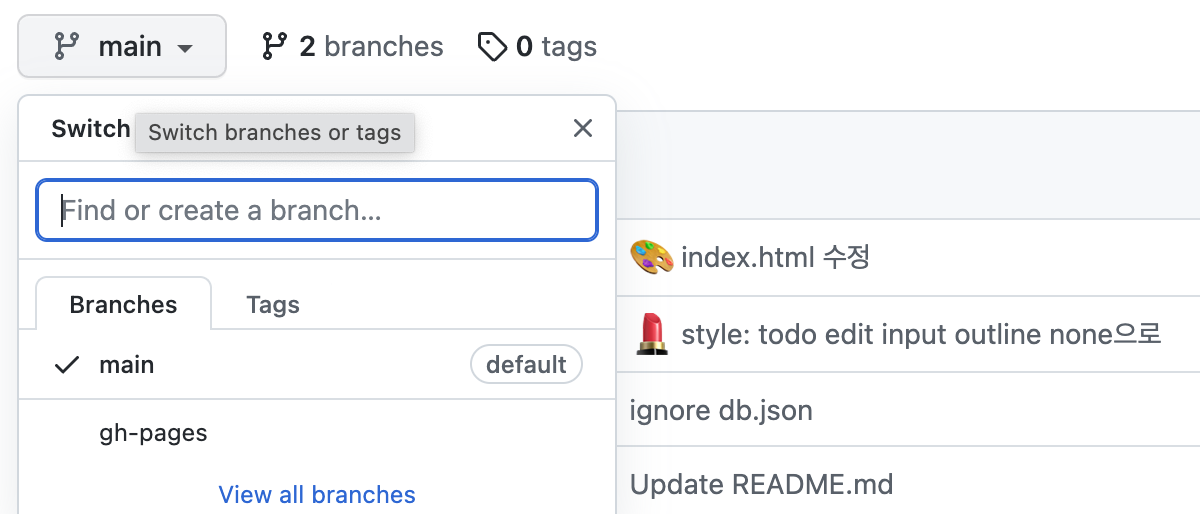The height and width of the screenshot is (514, 1200).
Task: Click the git branch icon in main button
Action: tap(66, 46)
